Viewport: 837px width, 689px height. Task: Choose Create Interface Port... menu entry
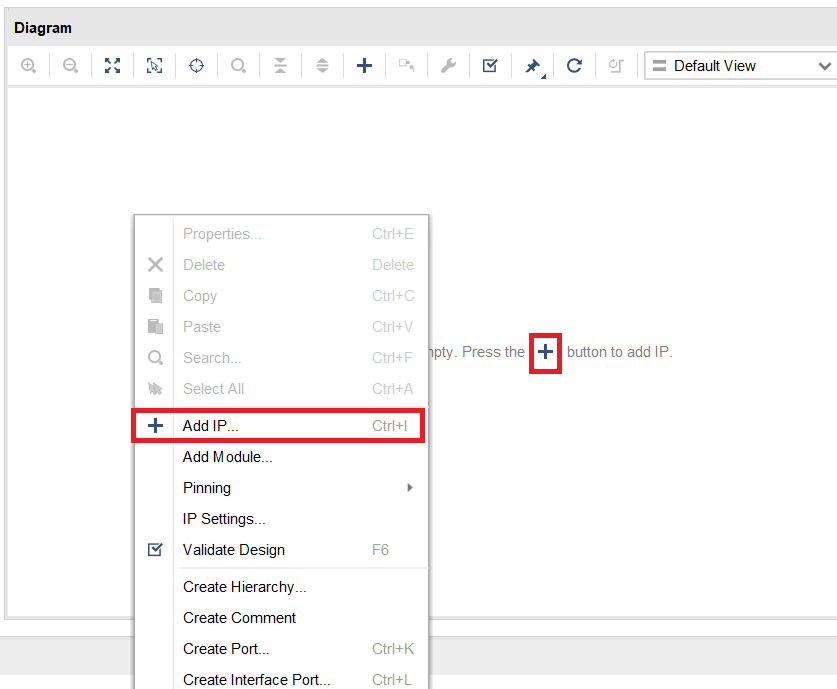(x=282, y=679)
